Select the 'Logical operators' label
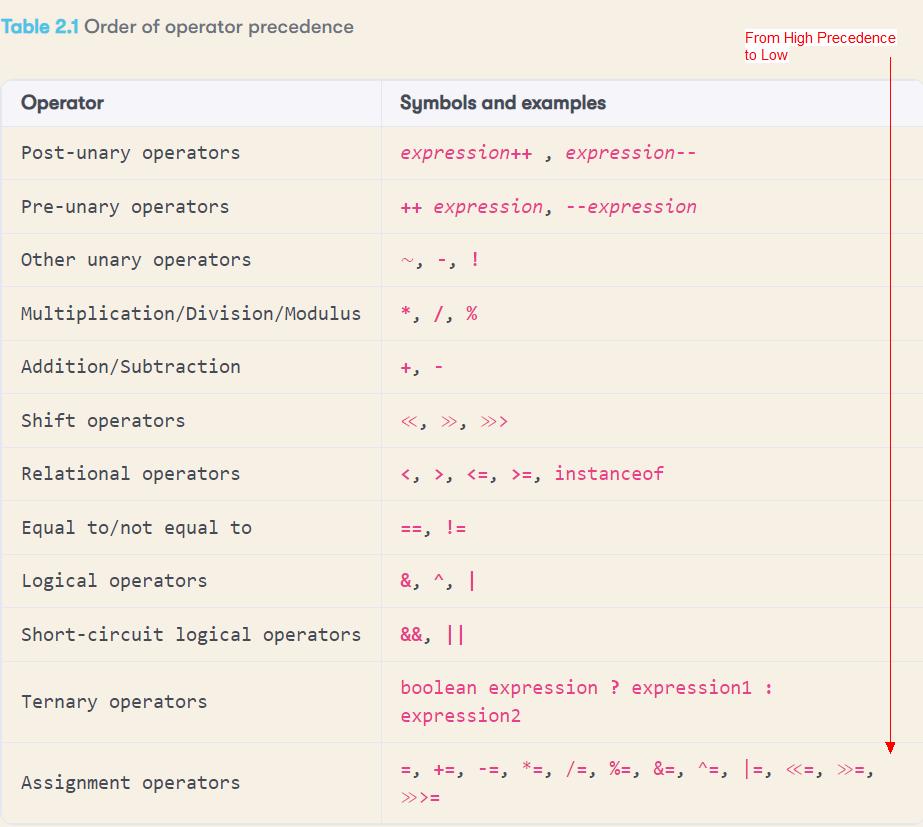Screen dimensions: 923x827 103,581
